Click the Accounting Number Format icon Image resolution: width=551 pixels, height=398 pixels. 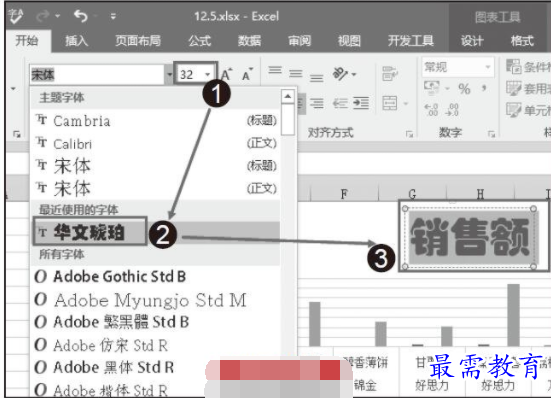431,87
